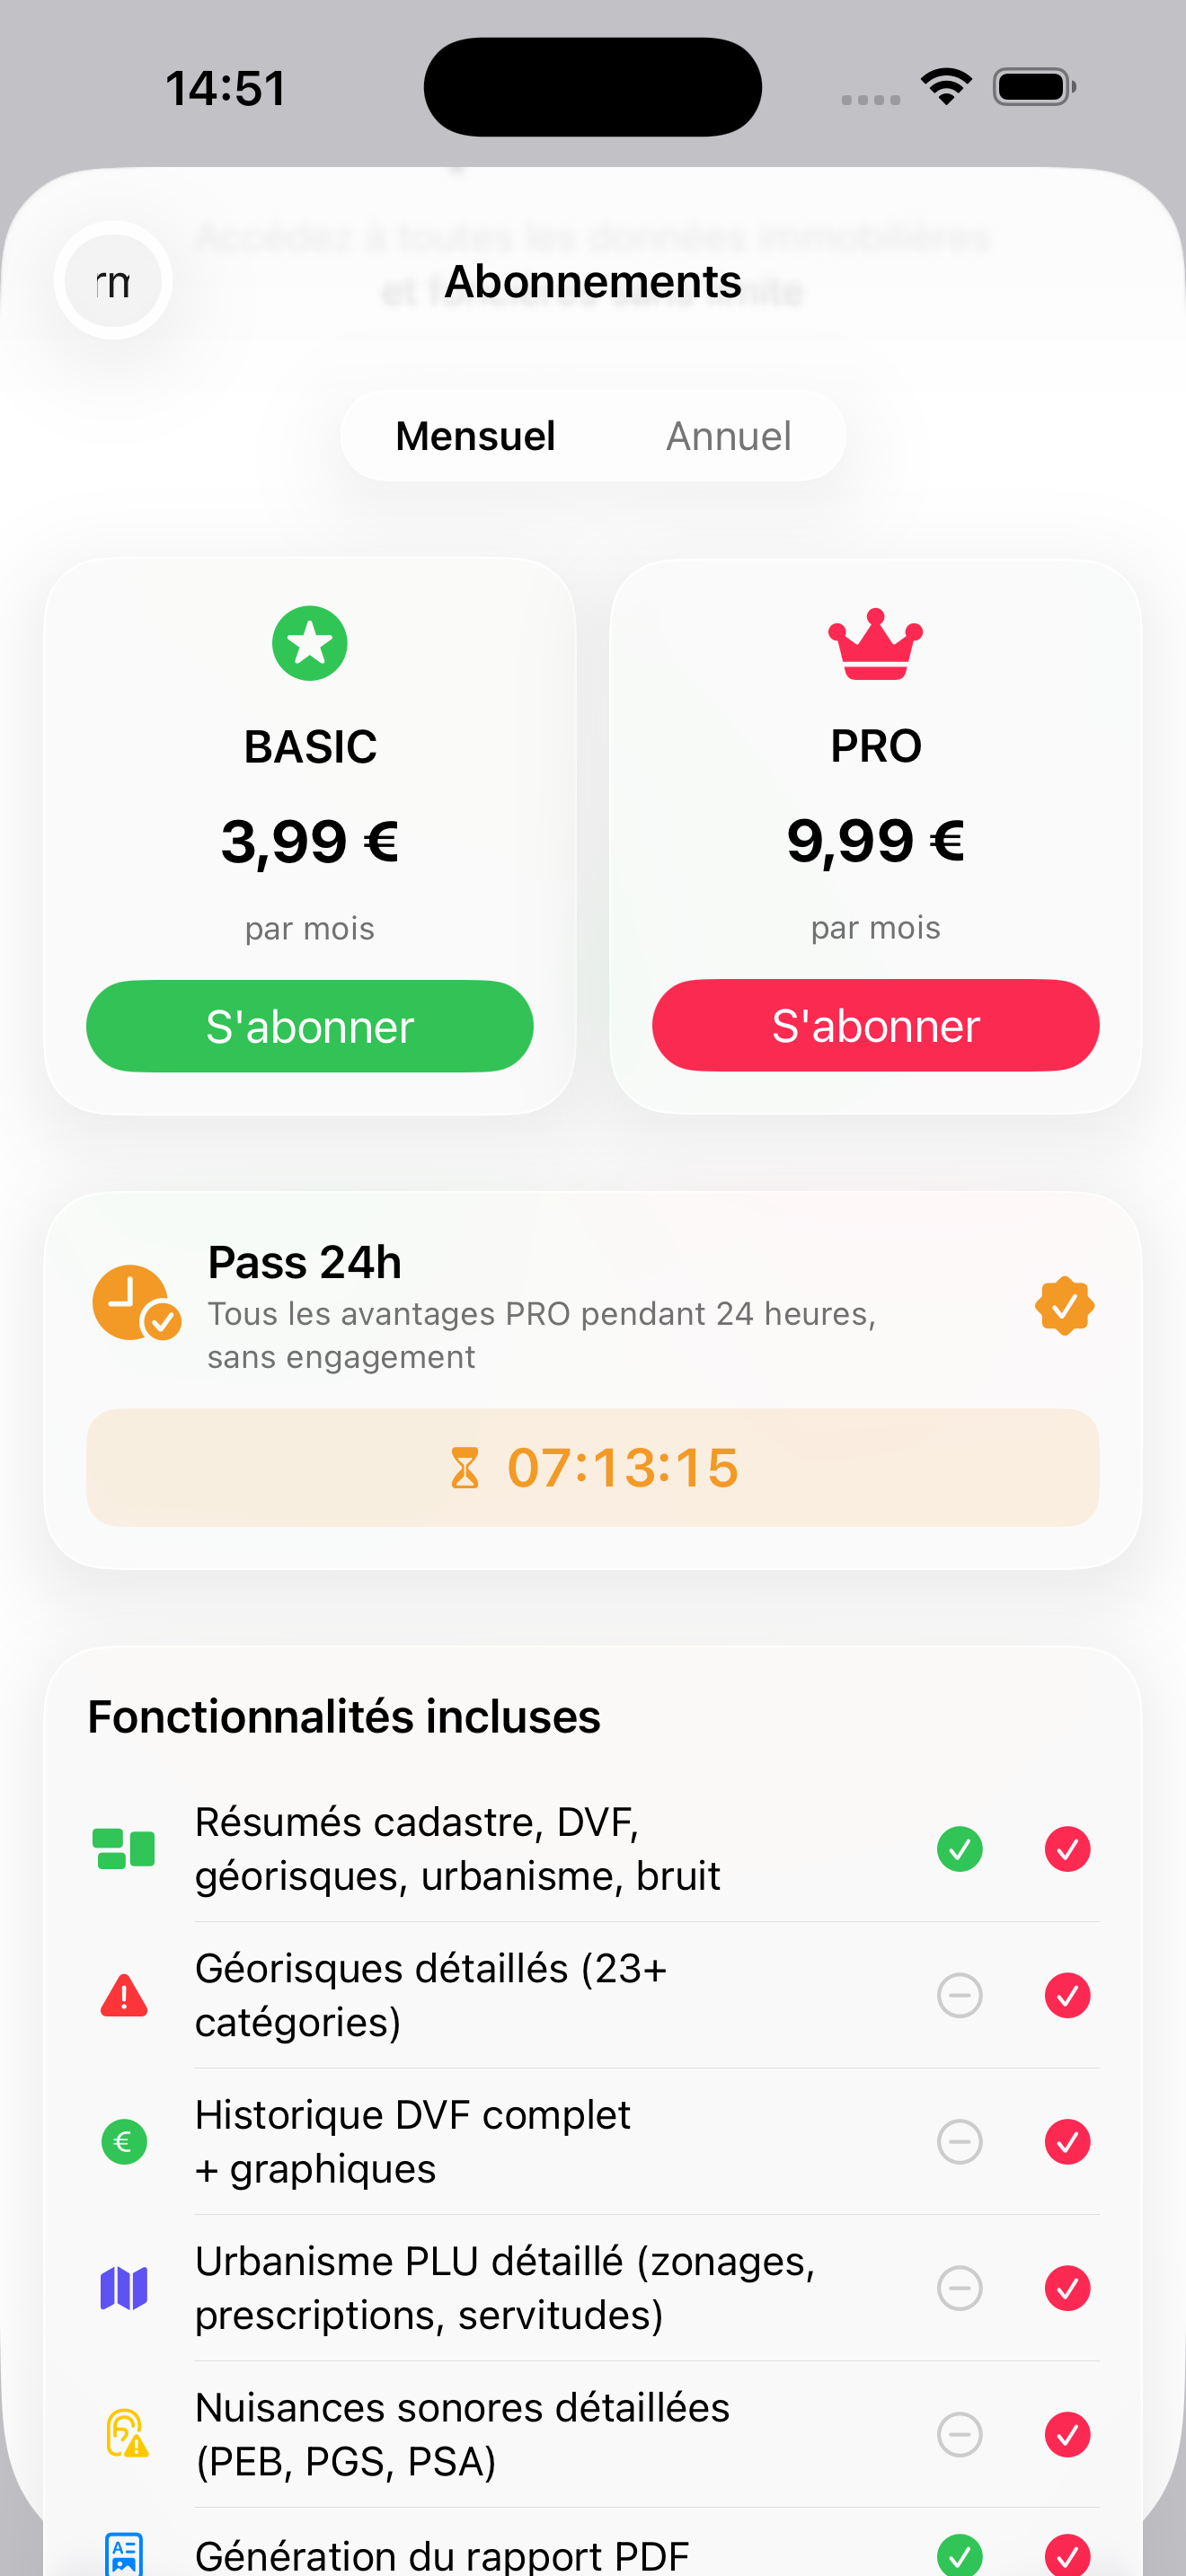Subscribe to PRO with red S'abonner button
The width and height of the screenshot is (1186, 2576).
[x=875, y=1025]
